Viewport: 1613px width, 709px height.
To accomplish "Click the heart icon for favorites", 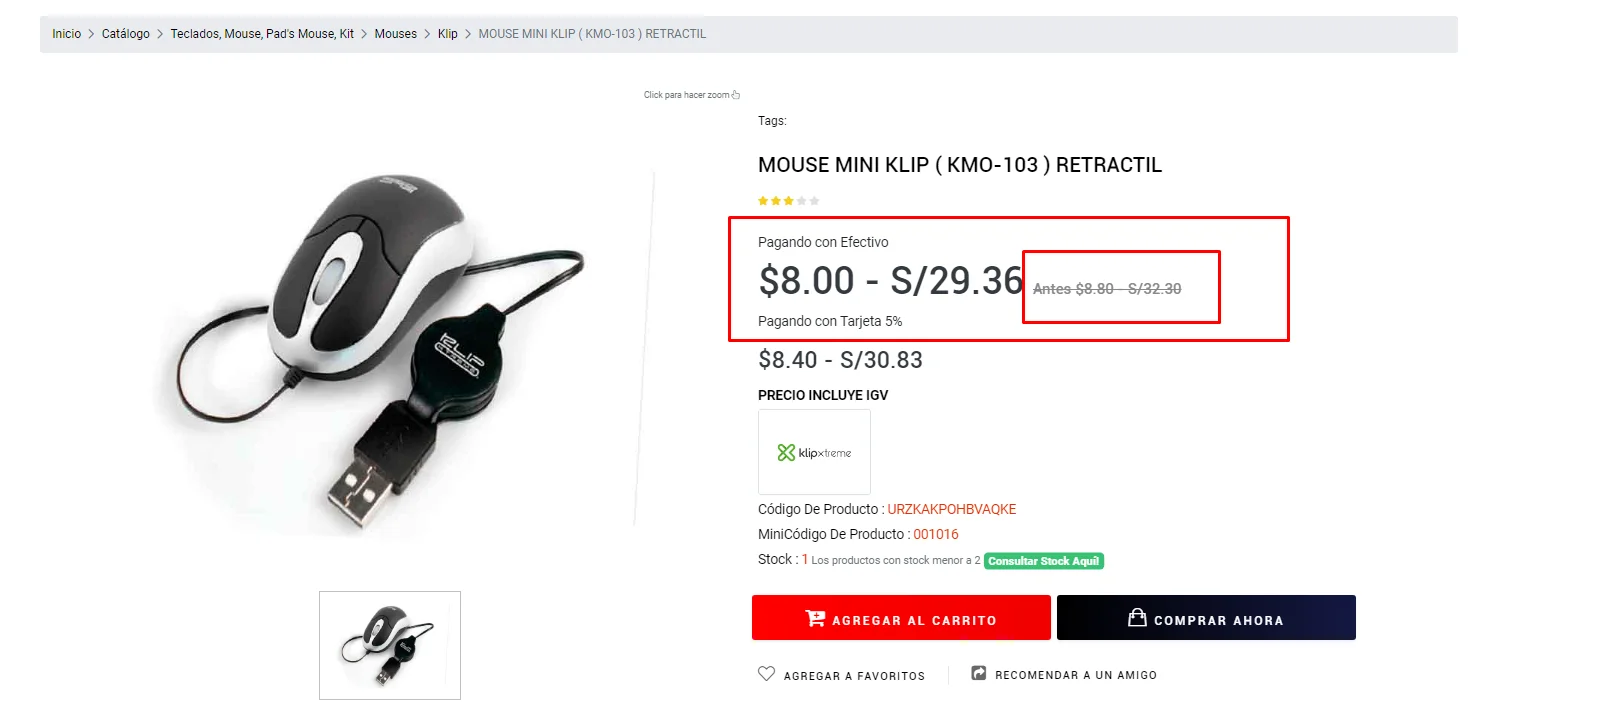I will (766, 674).
